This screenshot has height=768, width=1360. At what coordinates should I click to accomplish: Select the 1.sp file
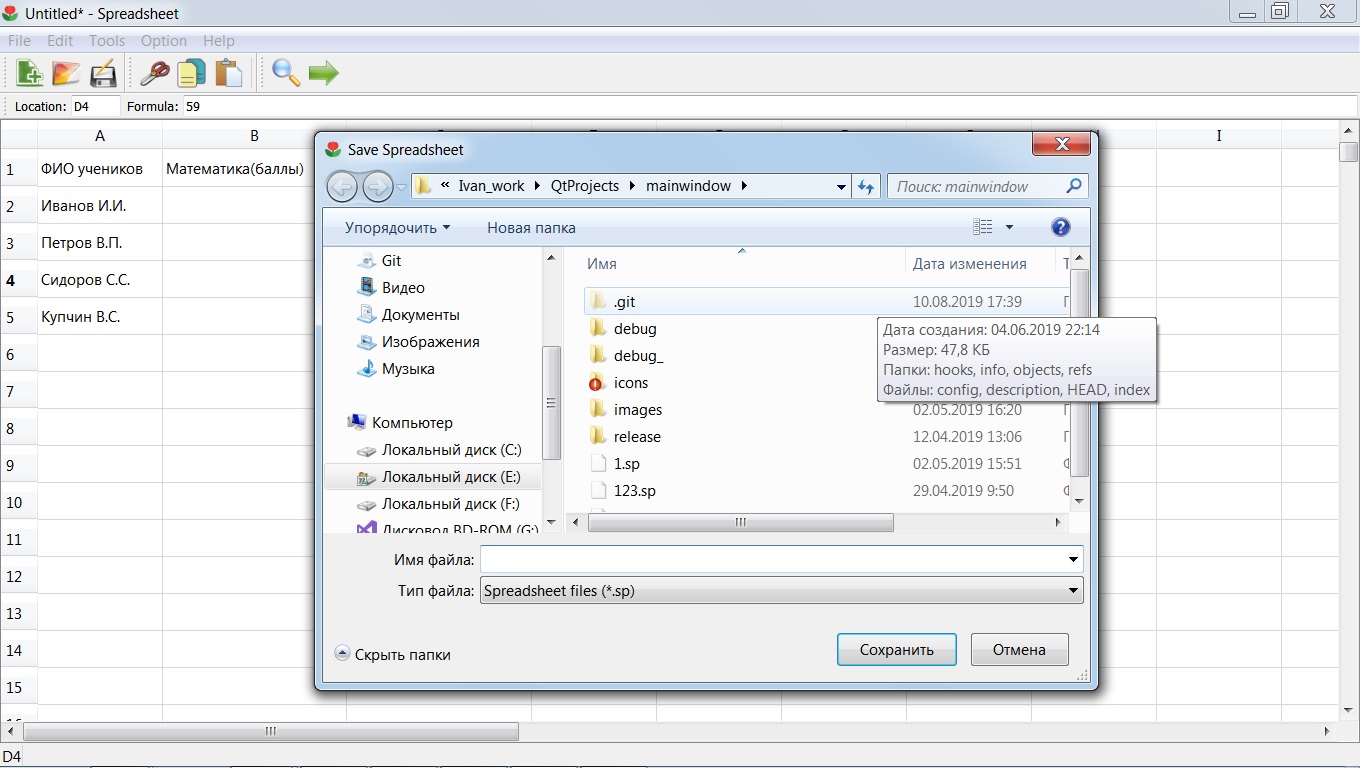626,463
